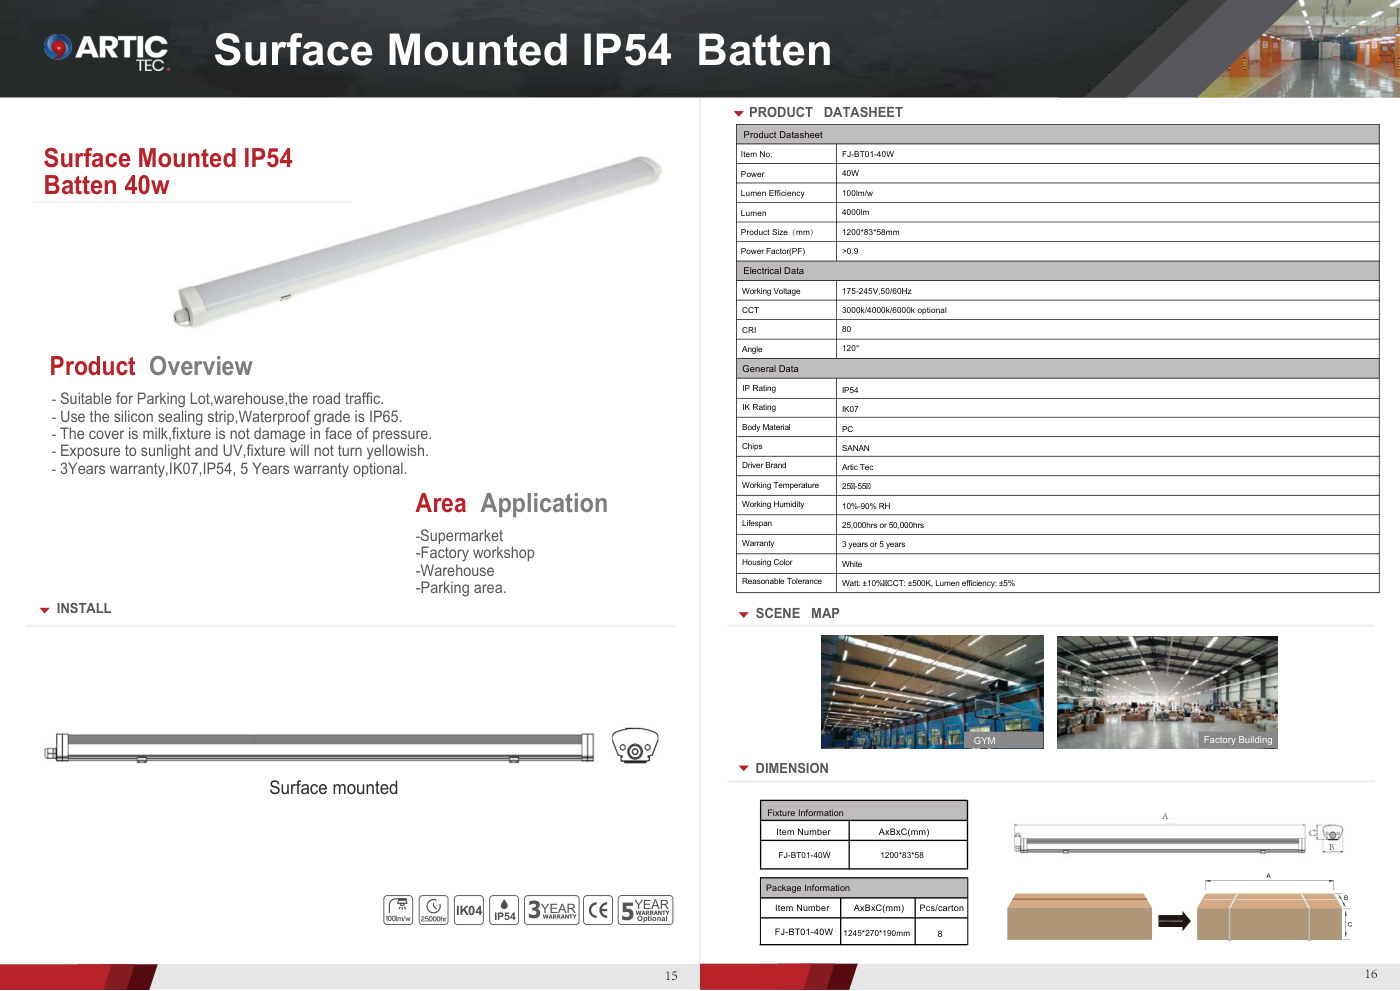This screenshot has width=1400, height=991.
Task: Click the black arrow between carton images
Action: click(1174, 921)
